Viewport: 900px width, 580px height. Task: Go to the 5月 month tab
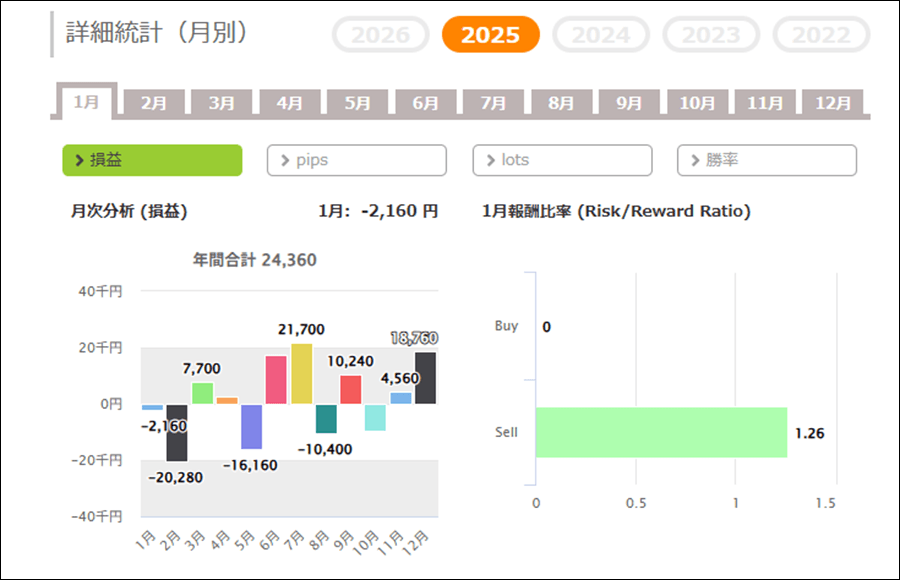coord(357,103)
